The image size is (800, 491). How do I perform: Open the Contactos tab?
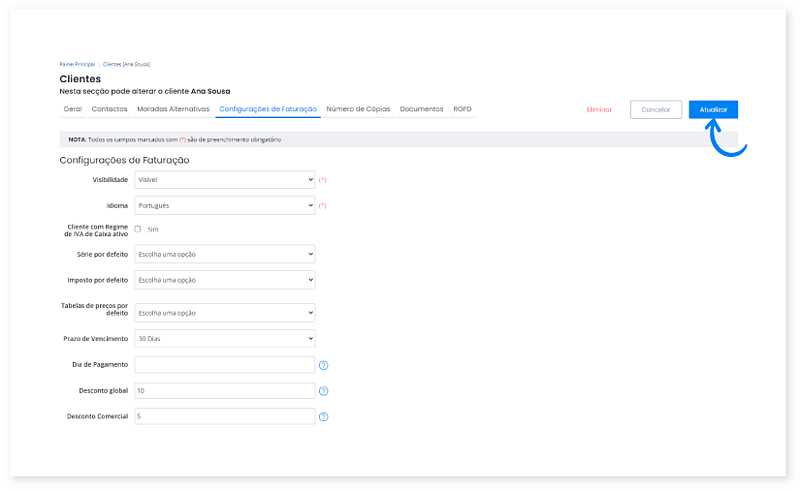pos(109,108)
